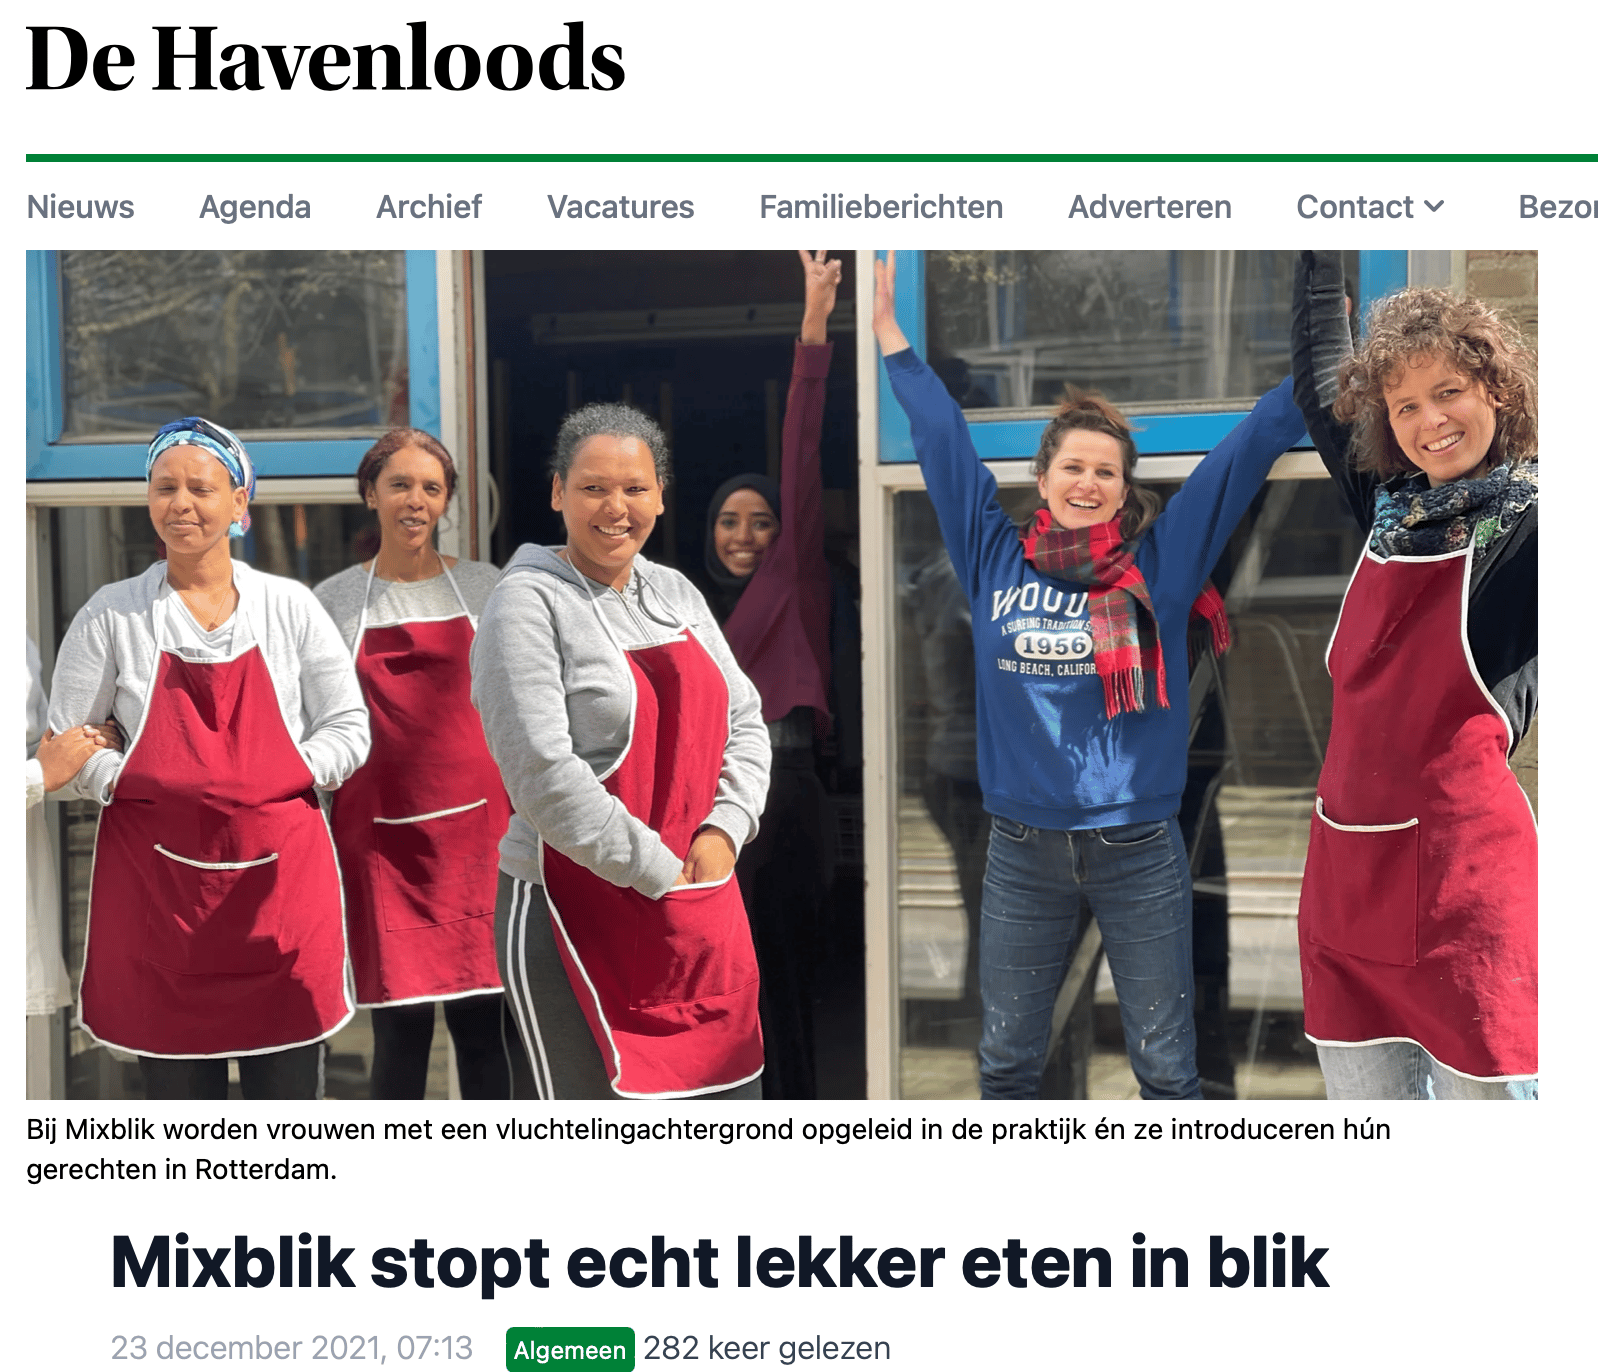
Task: Select Vacatures in the navigation bar
Action: coord(621,207)
